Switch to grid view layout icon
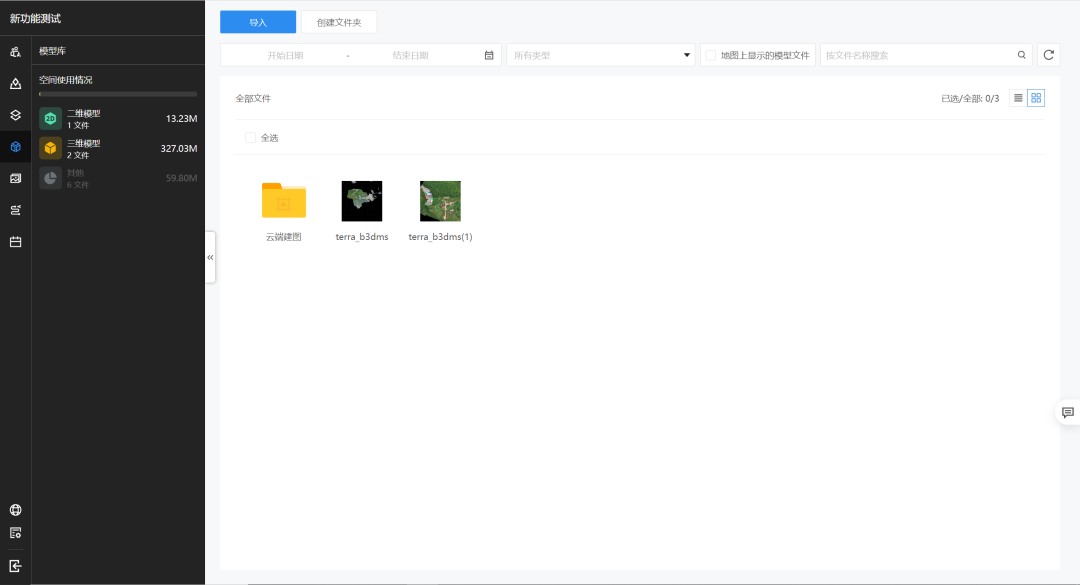Screen dimensions: 1080x585 tap(1036, 98)
